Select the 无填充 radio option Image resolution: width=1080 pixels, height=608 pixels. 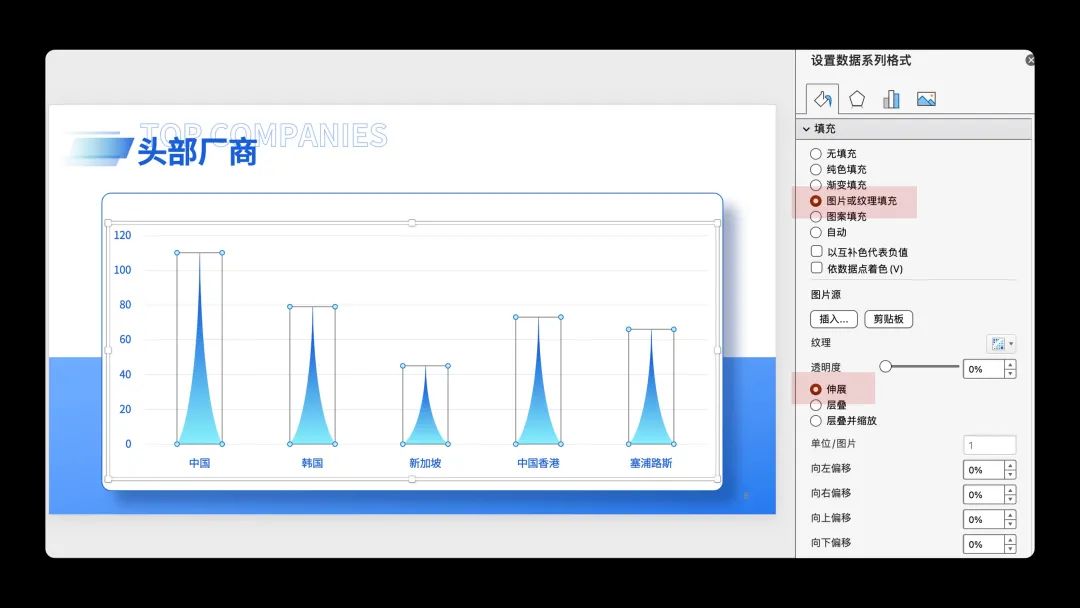tap(816, 154)
